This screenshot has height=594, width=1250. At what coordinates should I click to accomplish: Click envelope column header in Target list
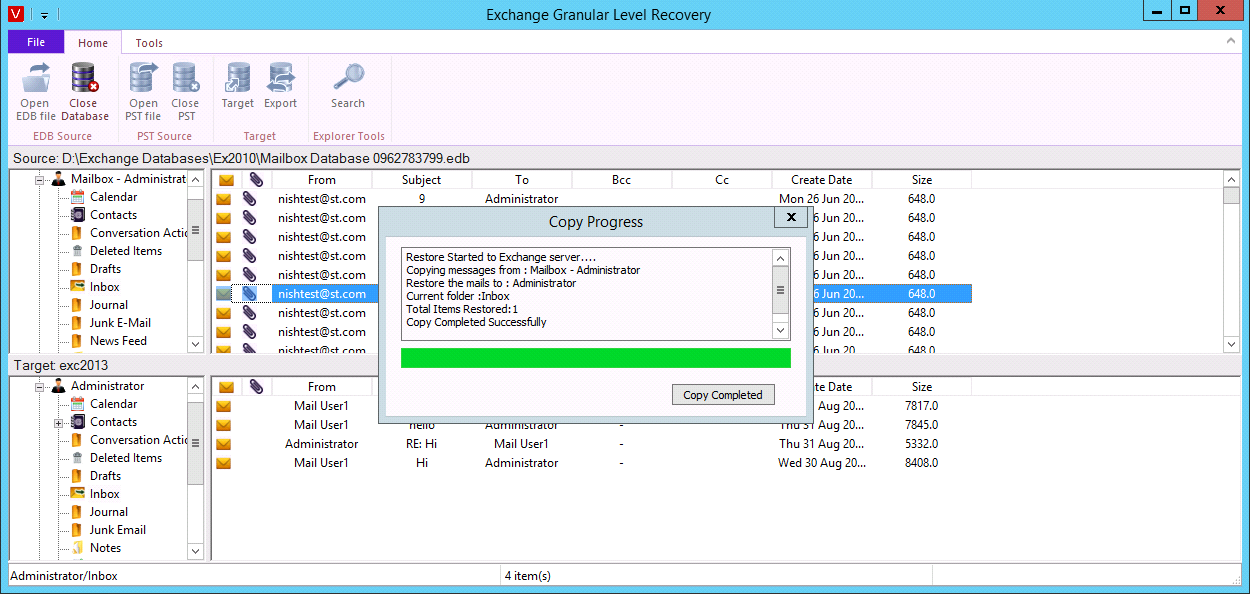click(226, 387)
